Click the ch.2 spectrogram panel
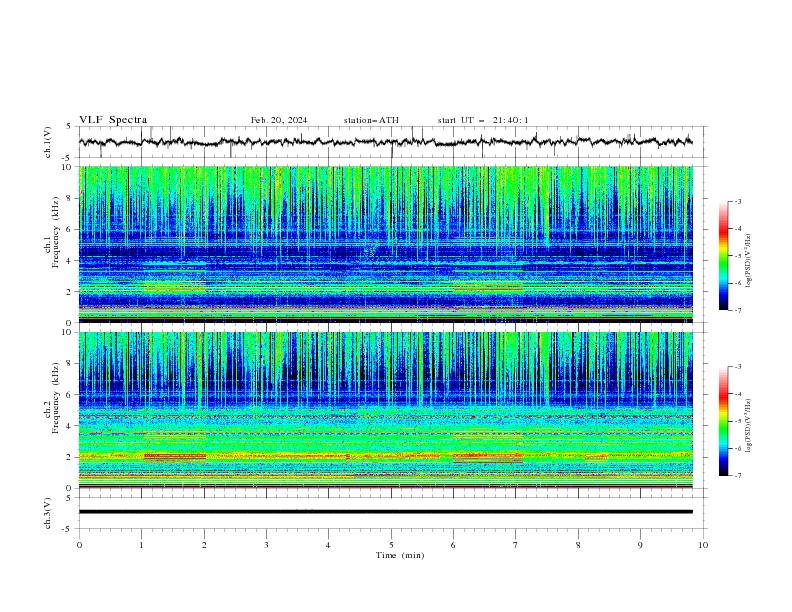Screen dimensions: 792x612 tap(385, 410)
